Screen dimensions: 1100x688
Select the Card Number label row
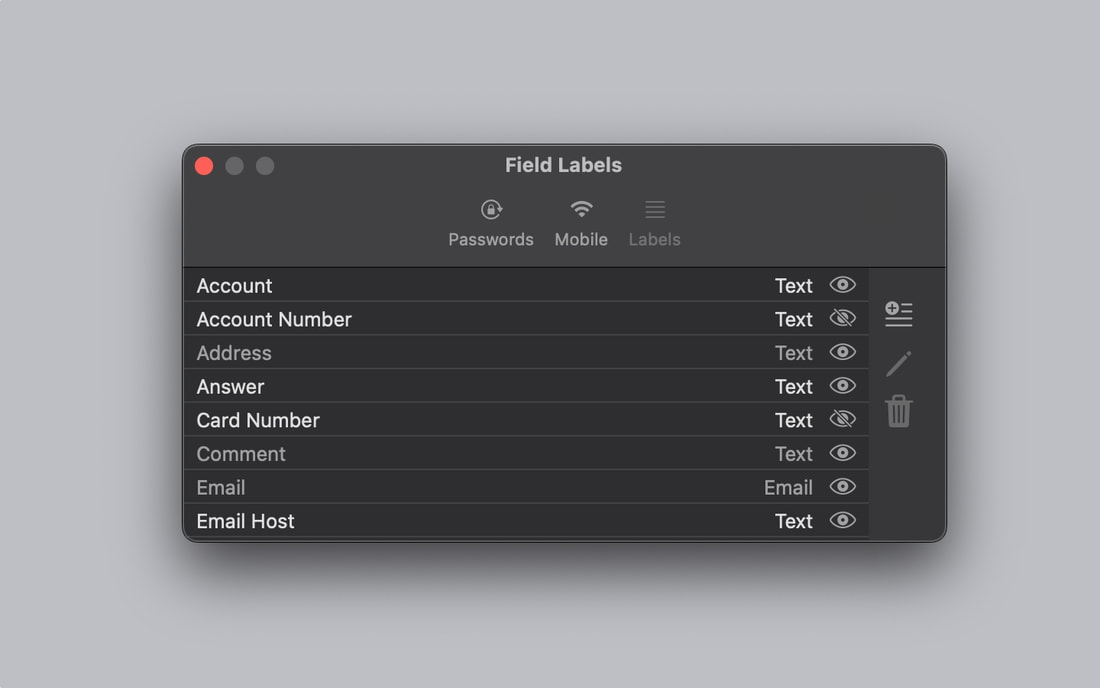pos(526,420)
